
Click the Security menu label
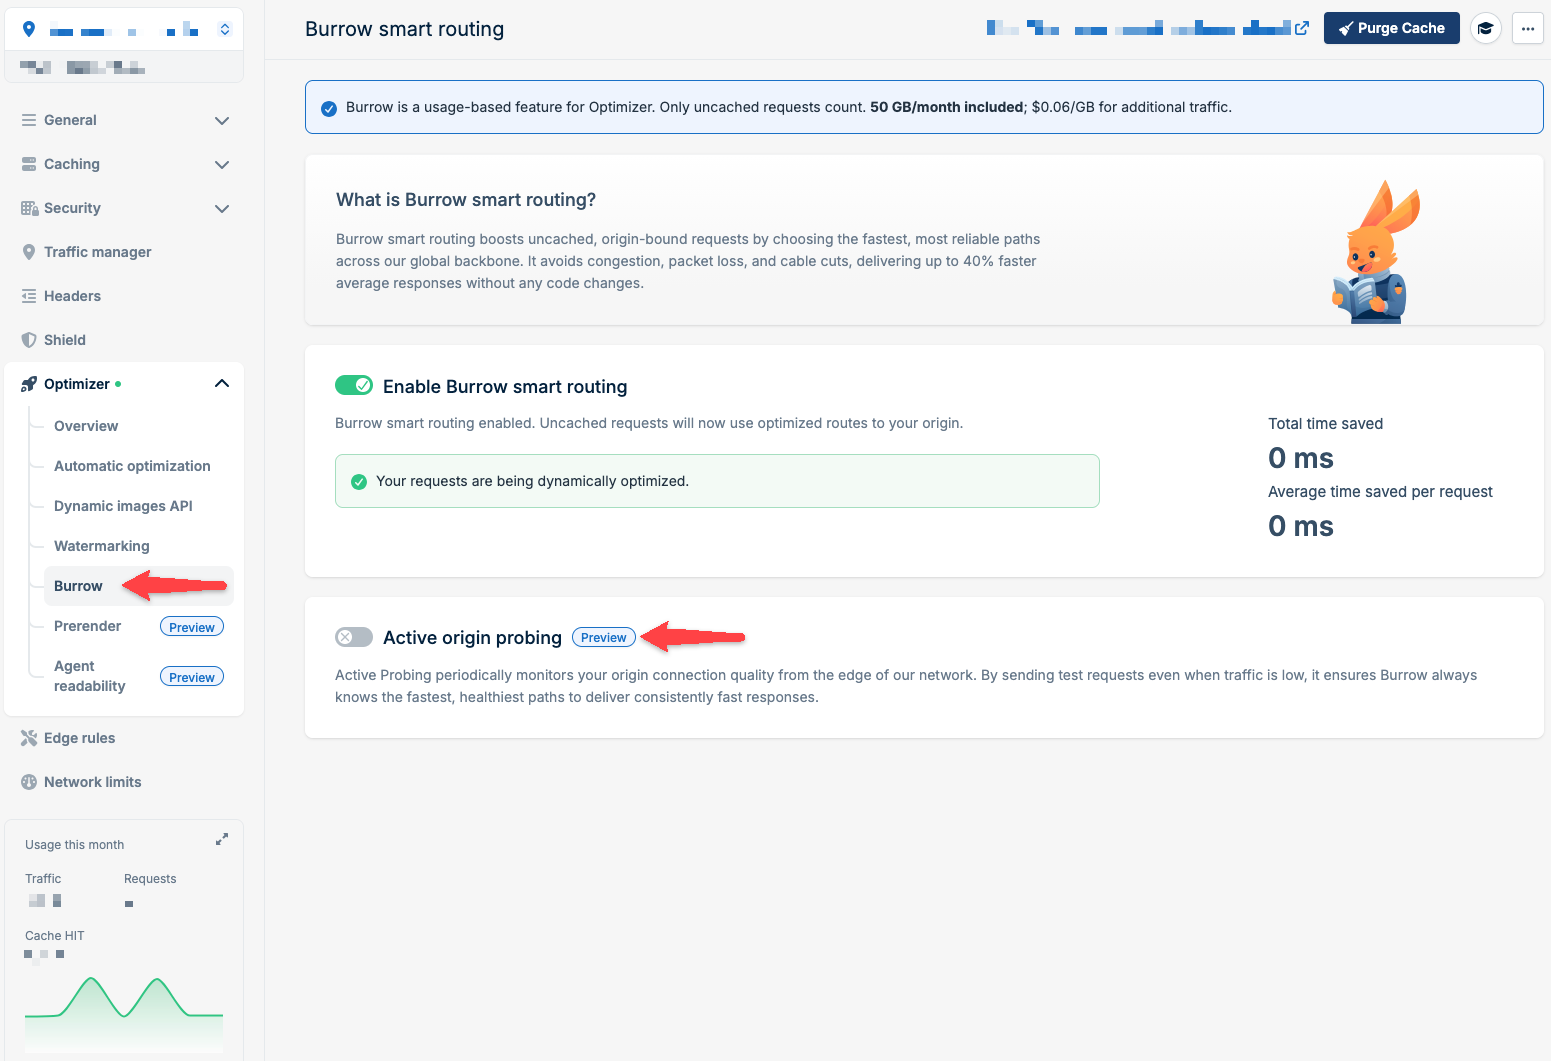coord(72,208)
